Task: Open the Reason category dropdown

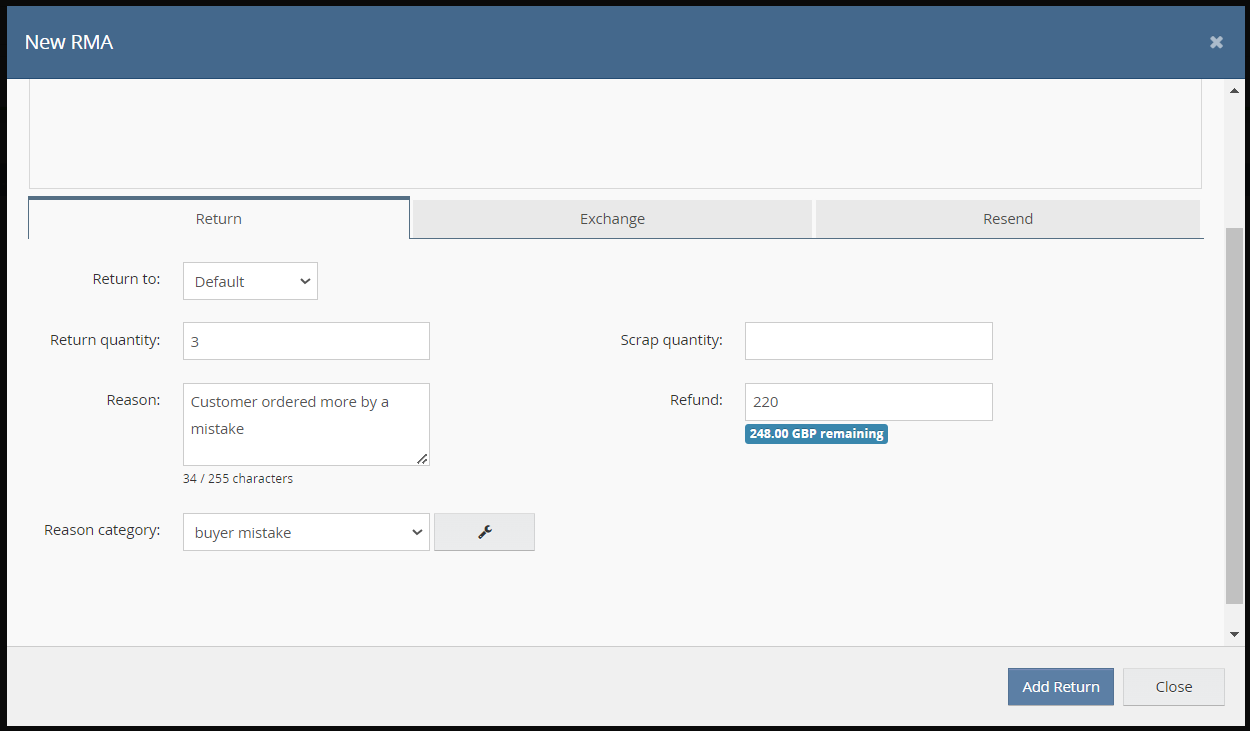Action: [306, 533]
